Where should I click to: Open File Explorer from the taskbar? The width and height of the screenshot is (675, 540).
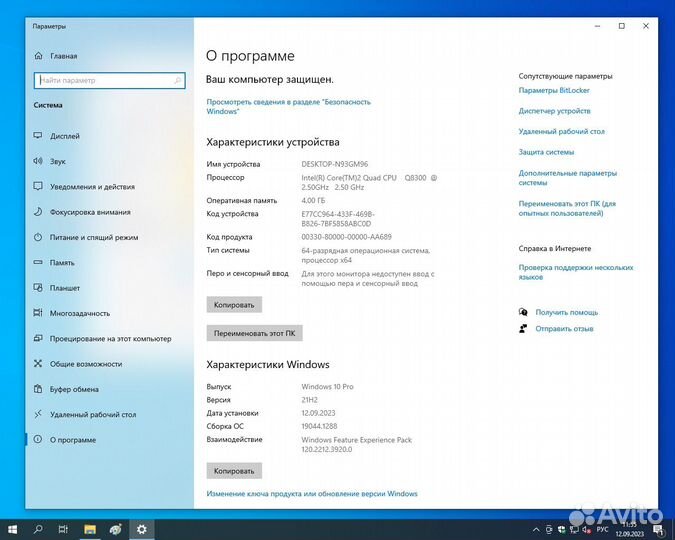coord(90,528)
